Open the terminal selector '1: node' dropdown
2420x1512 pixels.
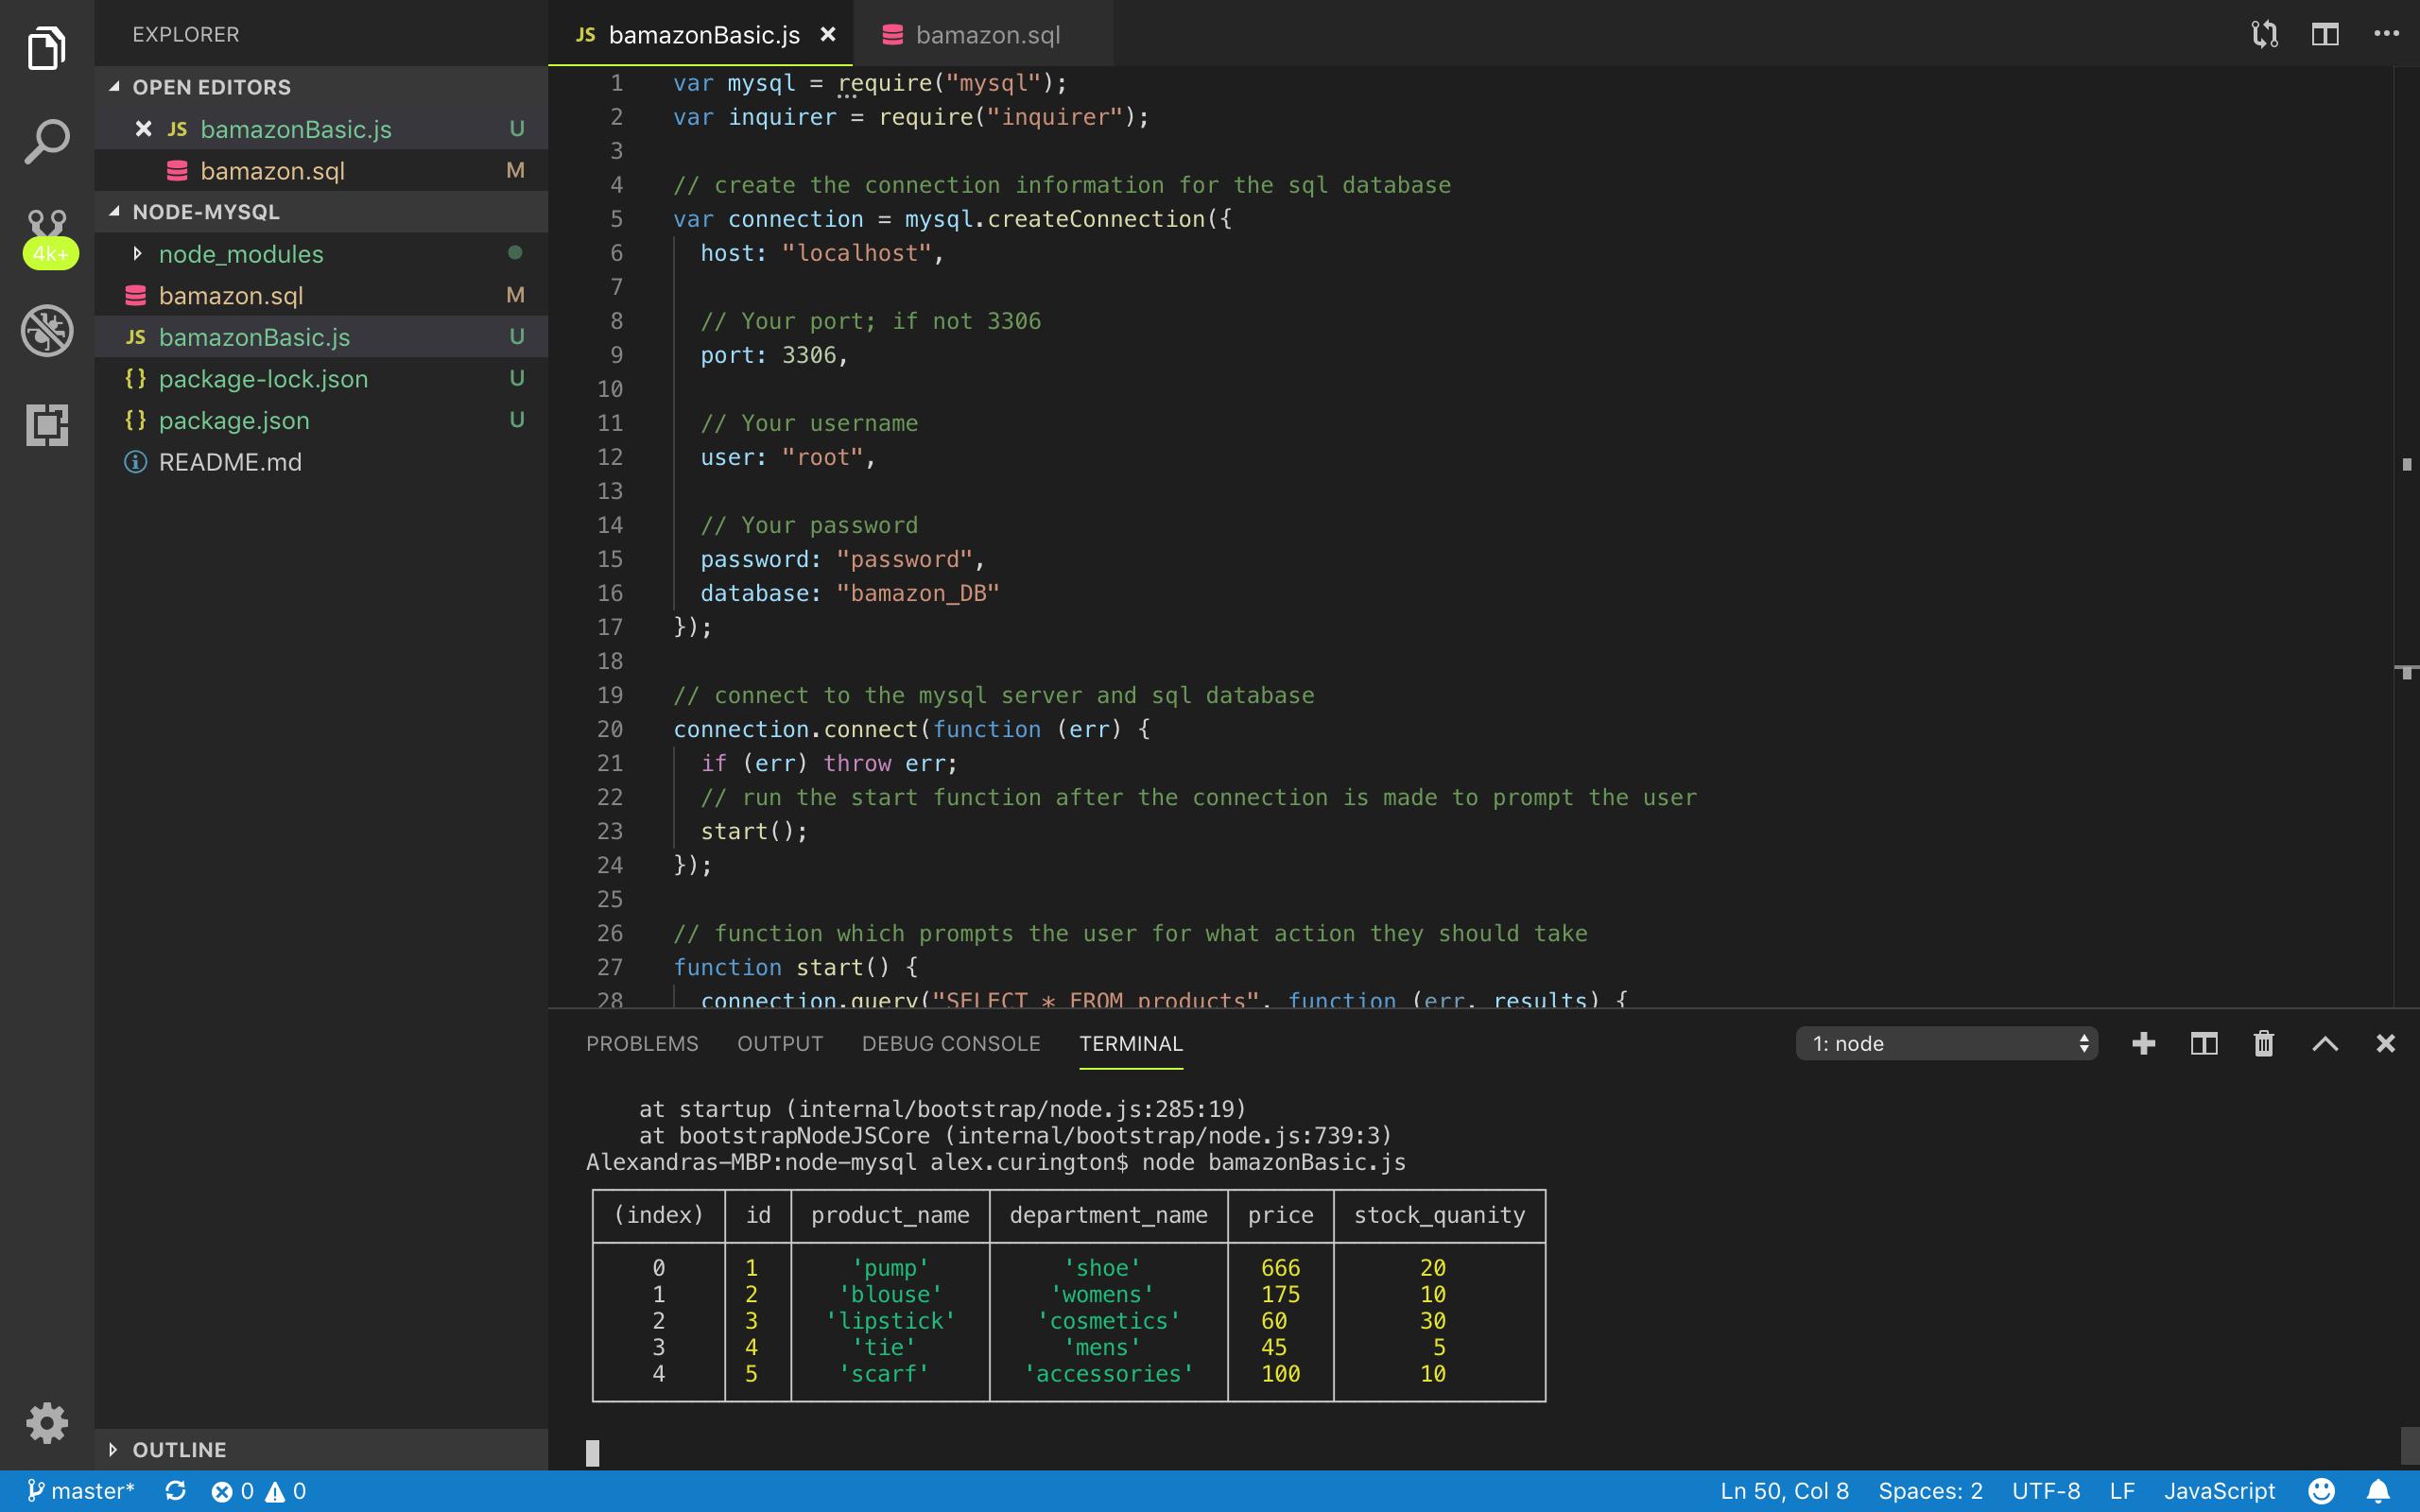tap(1946, 1044)
